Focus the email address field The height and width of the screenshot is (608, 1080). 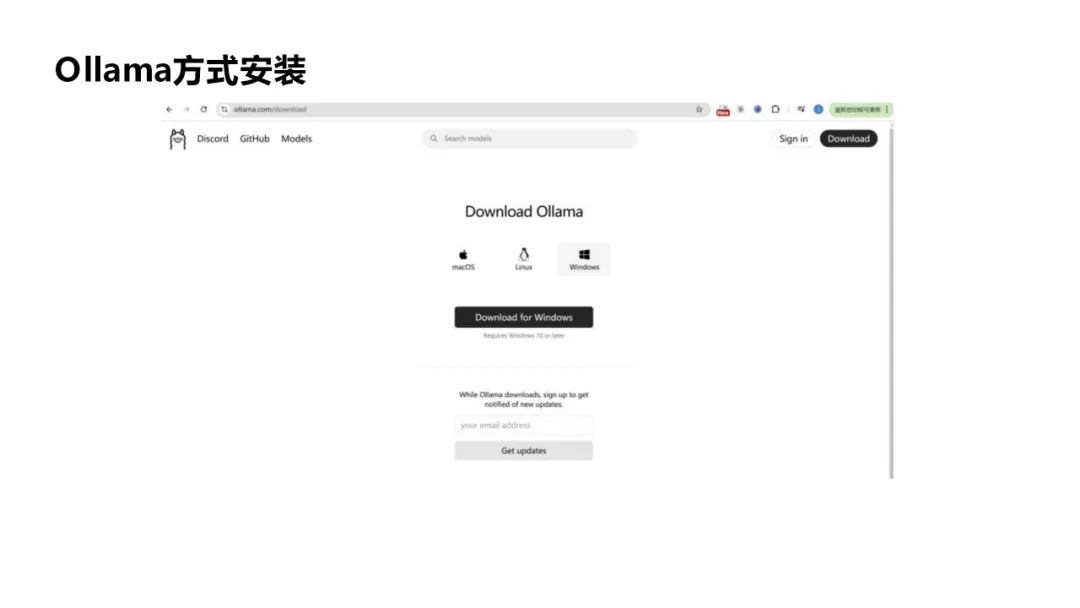coord(523,426)
